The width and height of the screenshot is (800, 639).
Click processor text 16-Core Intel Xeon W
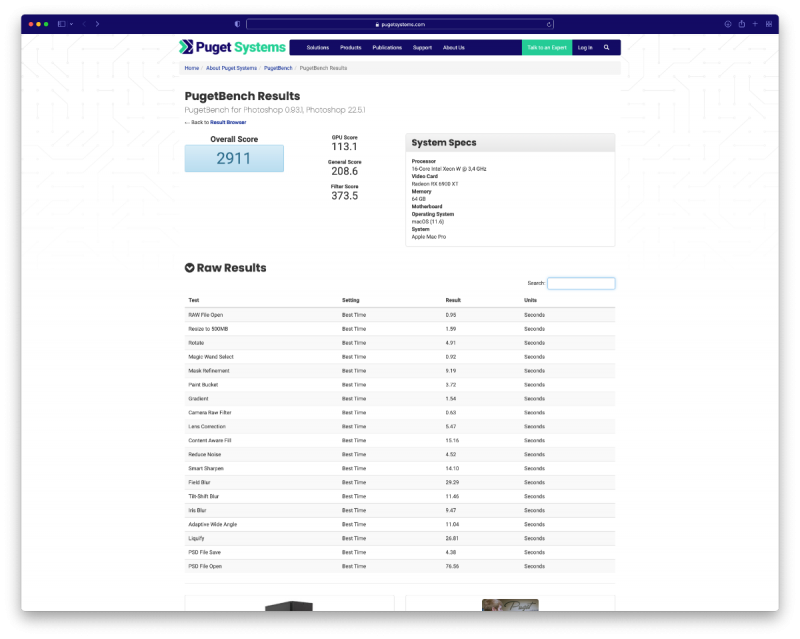tap(449, 169)
